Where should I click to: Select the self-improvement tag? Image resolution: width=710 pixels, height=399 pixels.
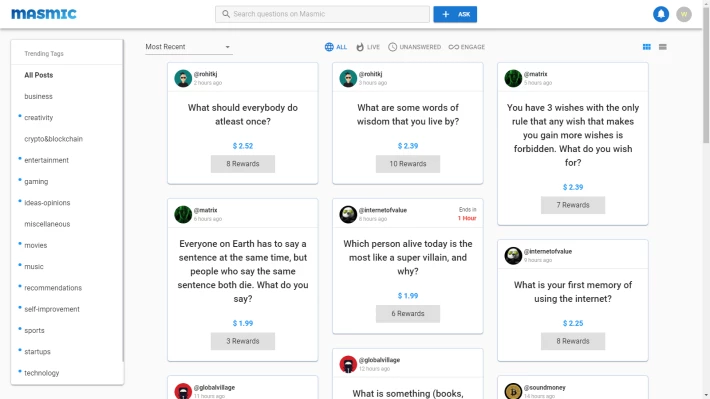(52, 309)
